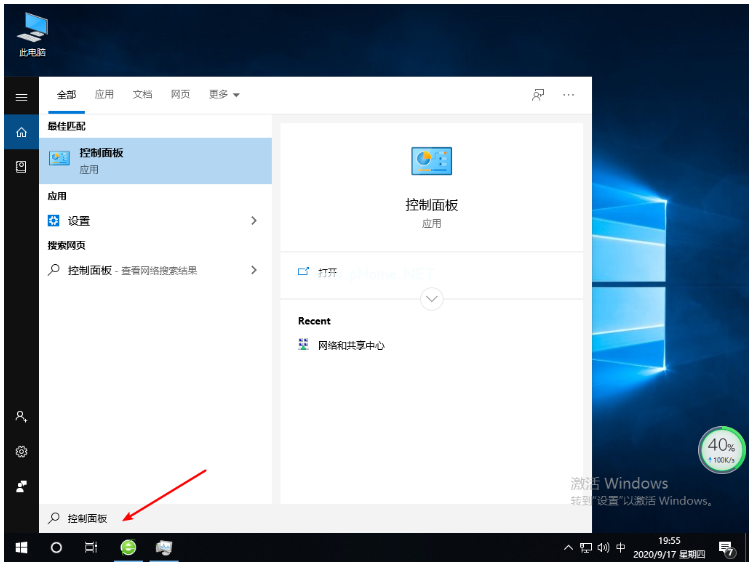Screen dimensions: 756x566
Task: Open the 此电脑 desktop icon
Action: coord(32,33)
